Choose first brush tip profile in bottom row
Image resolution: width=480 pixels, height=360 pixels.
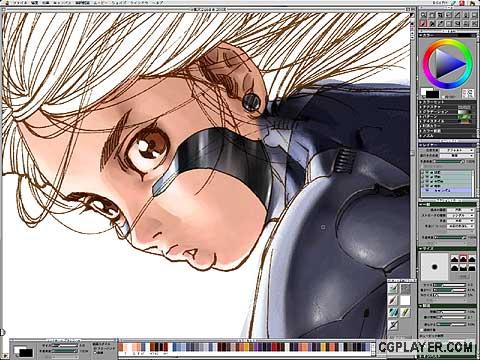(x=455, y=268)
